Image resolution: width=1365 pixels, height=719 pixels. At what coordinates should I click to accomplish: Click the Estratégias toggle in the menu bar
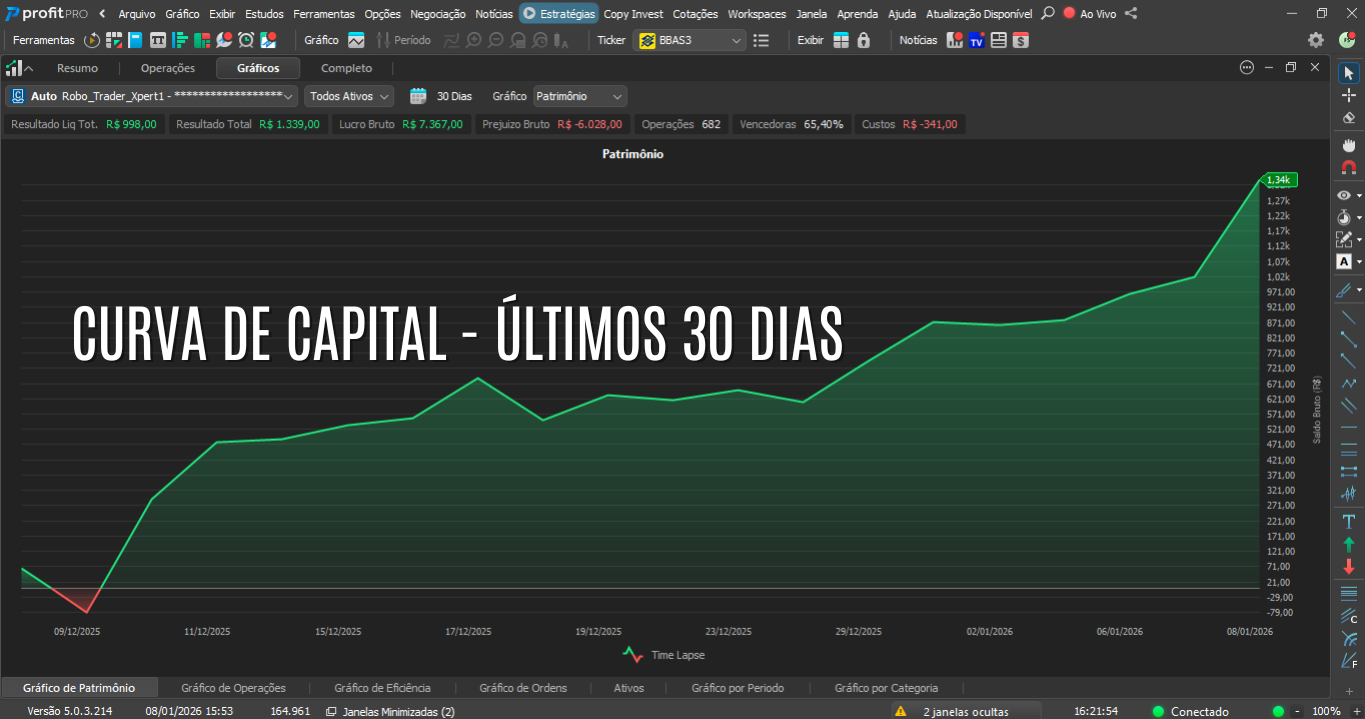tap(558, 14)
